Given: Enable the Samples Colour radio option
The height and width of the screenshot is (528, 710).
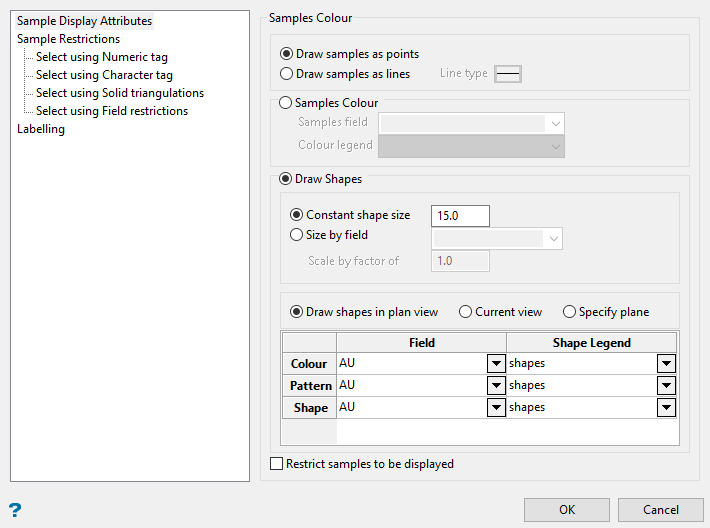Looking at the screenshot, I should tap(287, 102).
